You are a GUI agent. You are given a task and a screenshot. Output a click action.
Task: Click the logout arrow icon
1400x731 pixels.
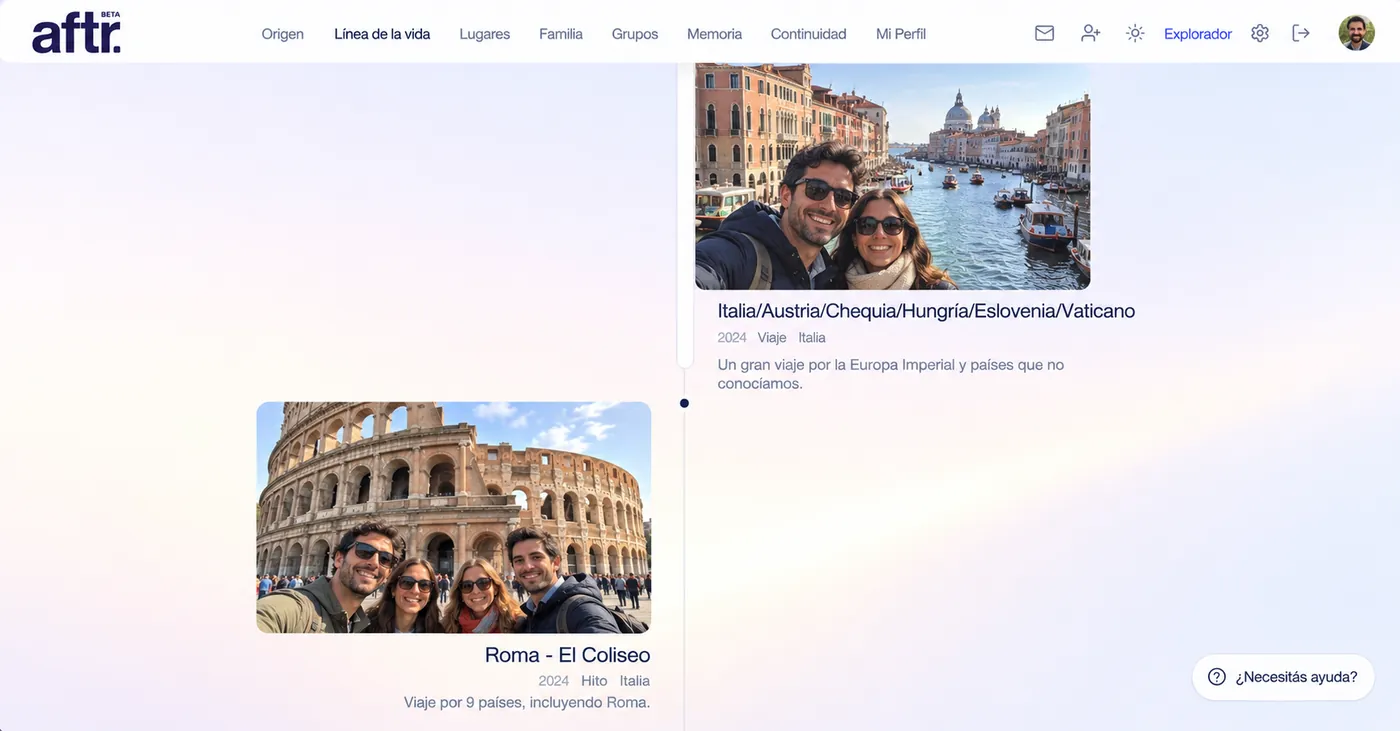(x=1301, y=33)
